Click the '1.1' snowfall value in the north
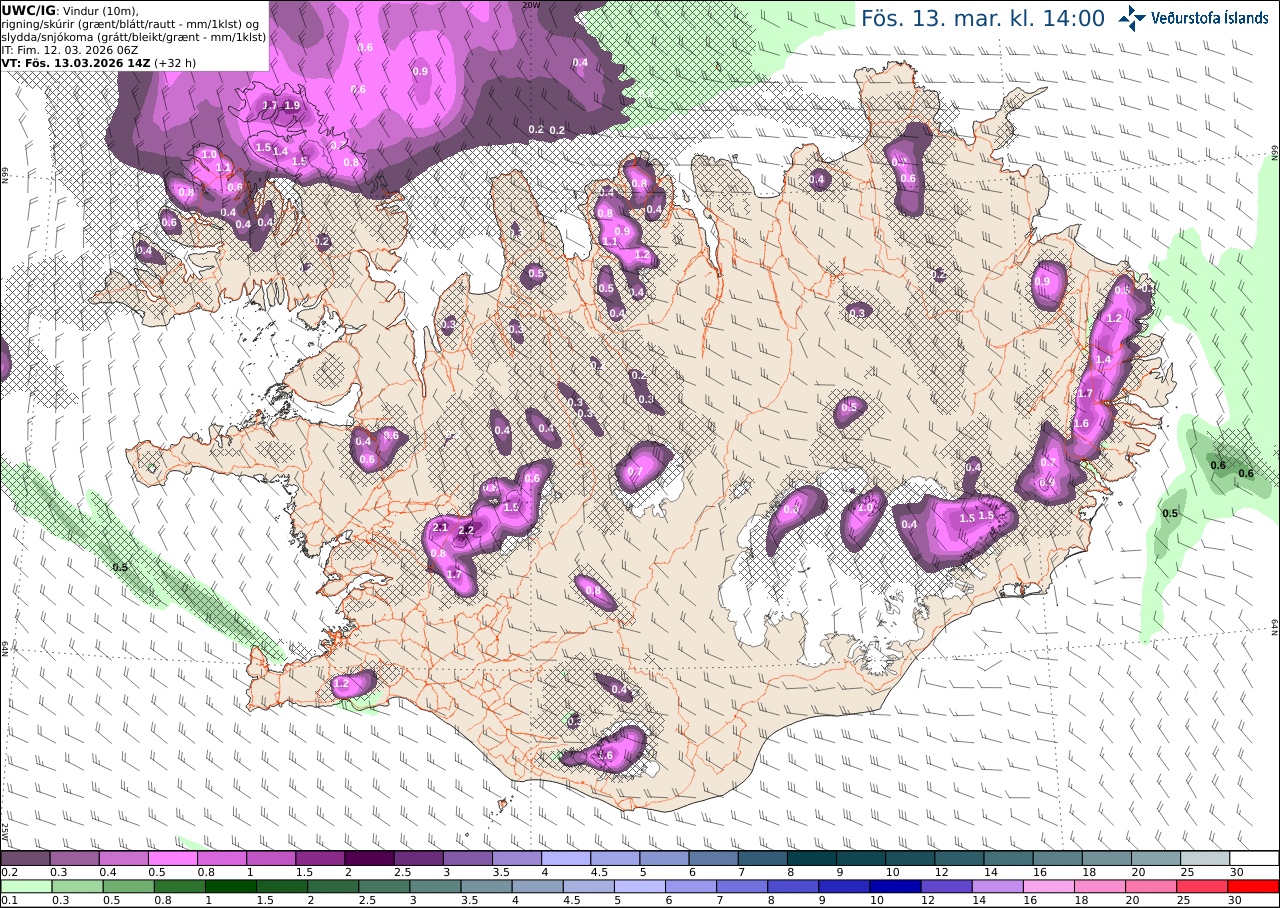 coord(610,241)
